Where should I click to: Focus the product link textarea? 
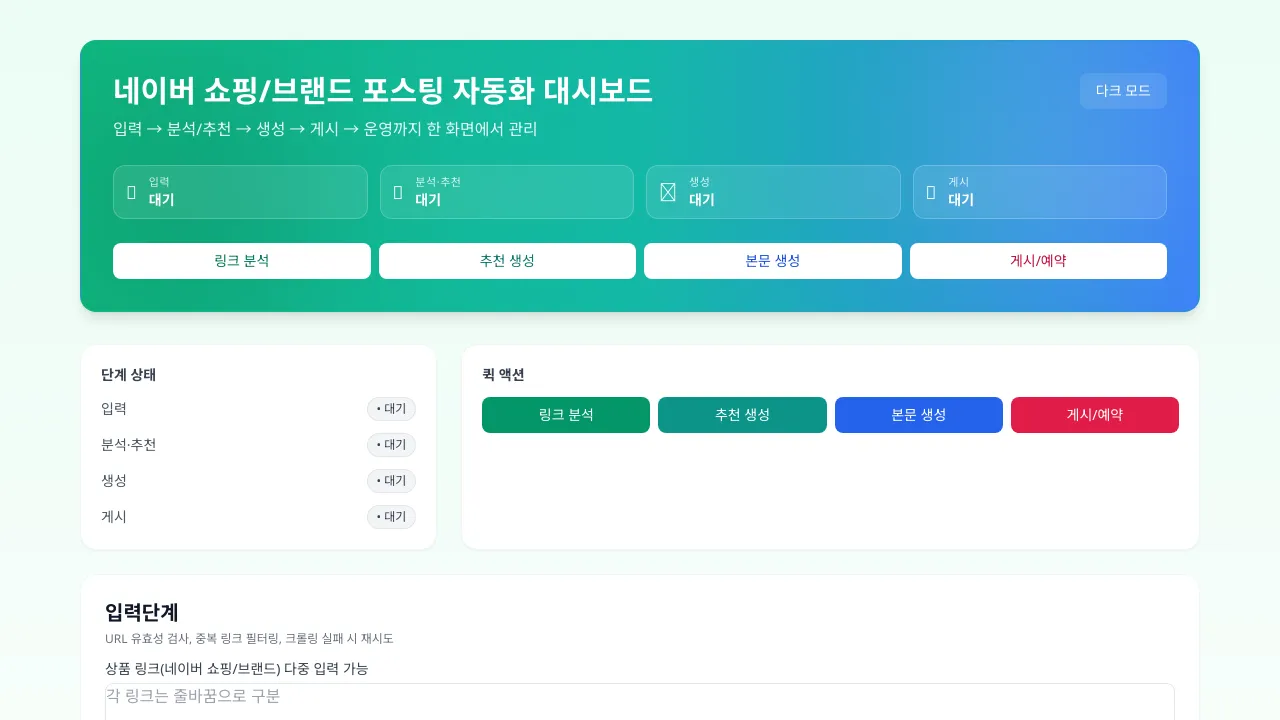(x=640, y=702)
